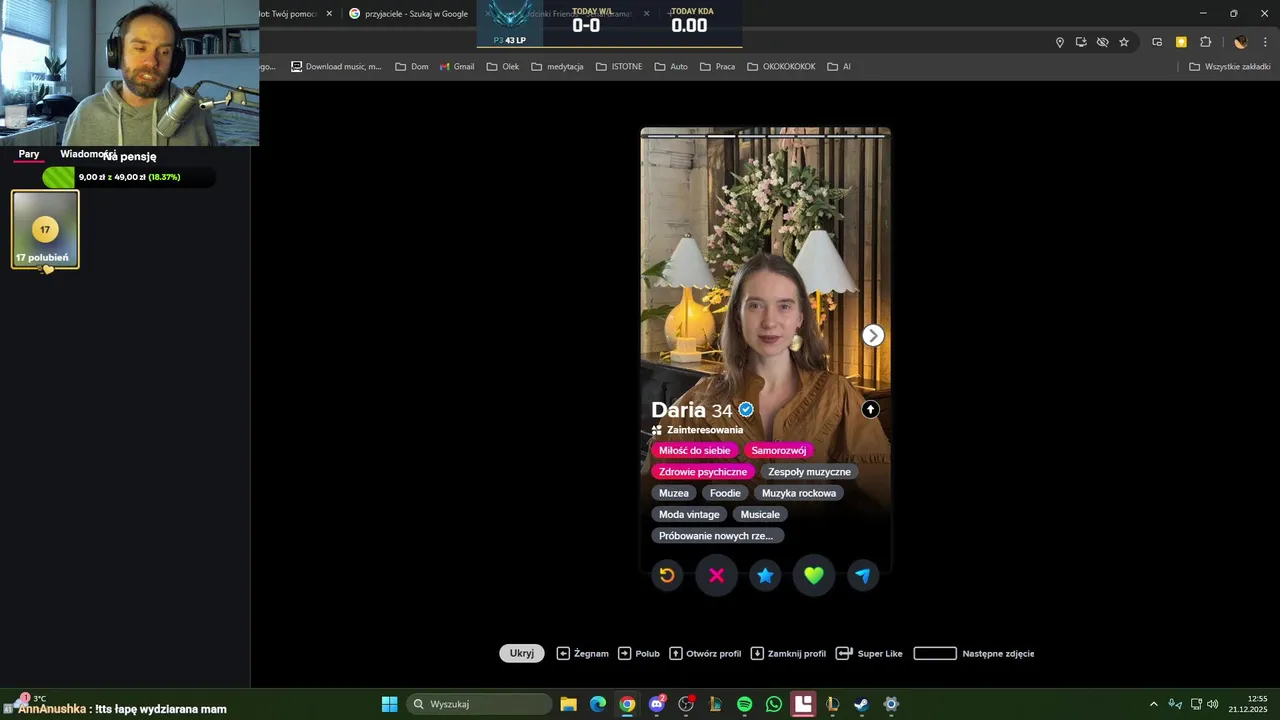1280x720 pixels.
Task: Click the blue verified badge next to Daria
Action: click(x=746, y=410)
